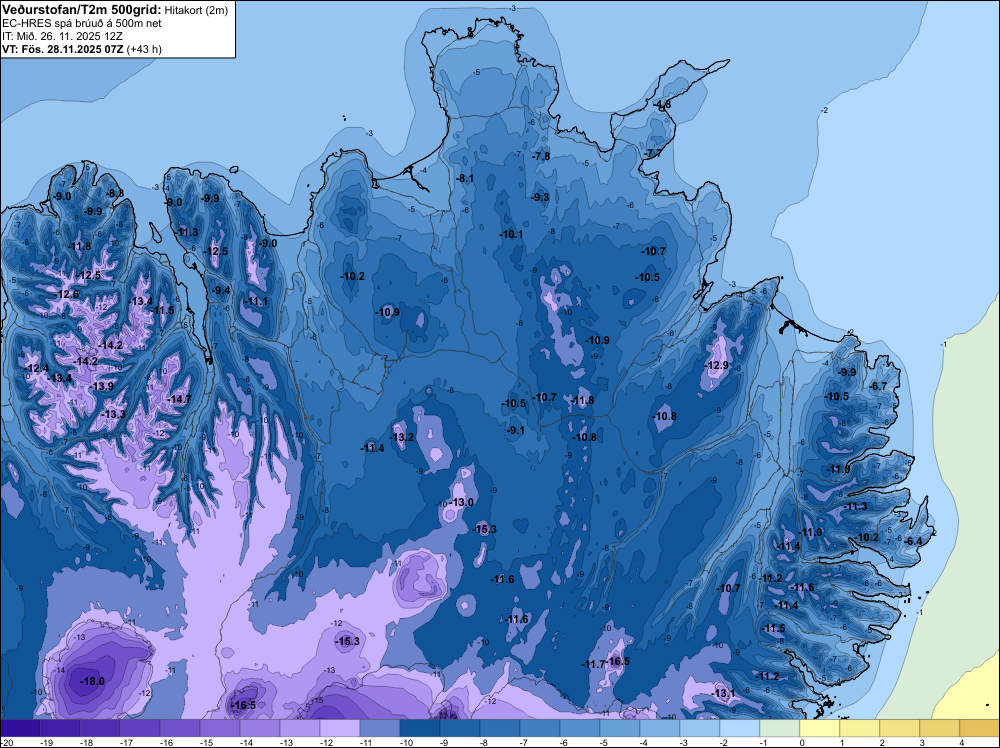
Task: Select the map title 'Veðurstofan/T2m 500grid:'
Action: click(81, 10)
